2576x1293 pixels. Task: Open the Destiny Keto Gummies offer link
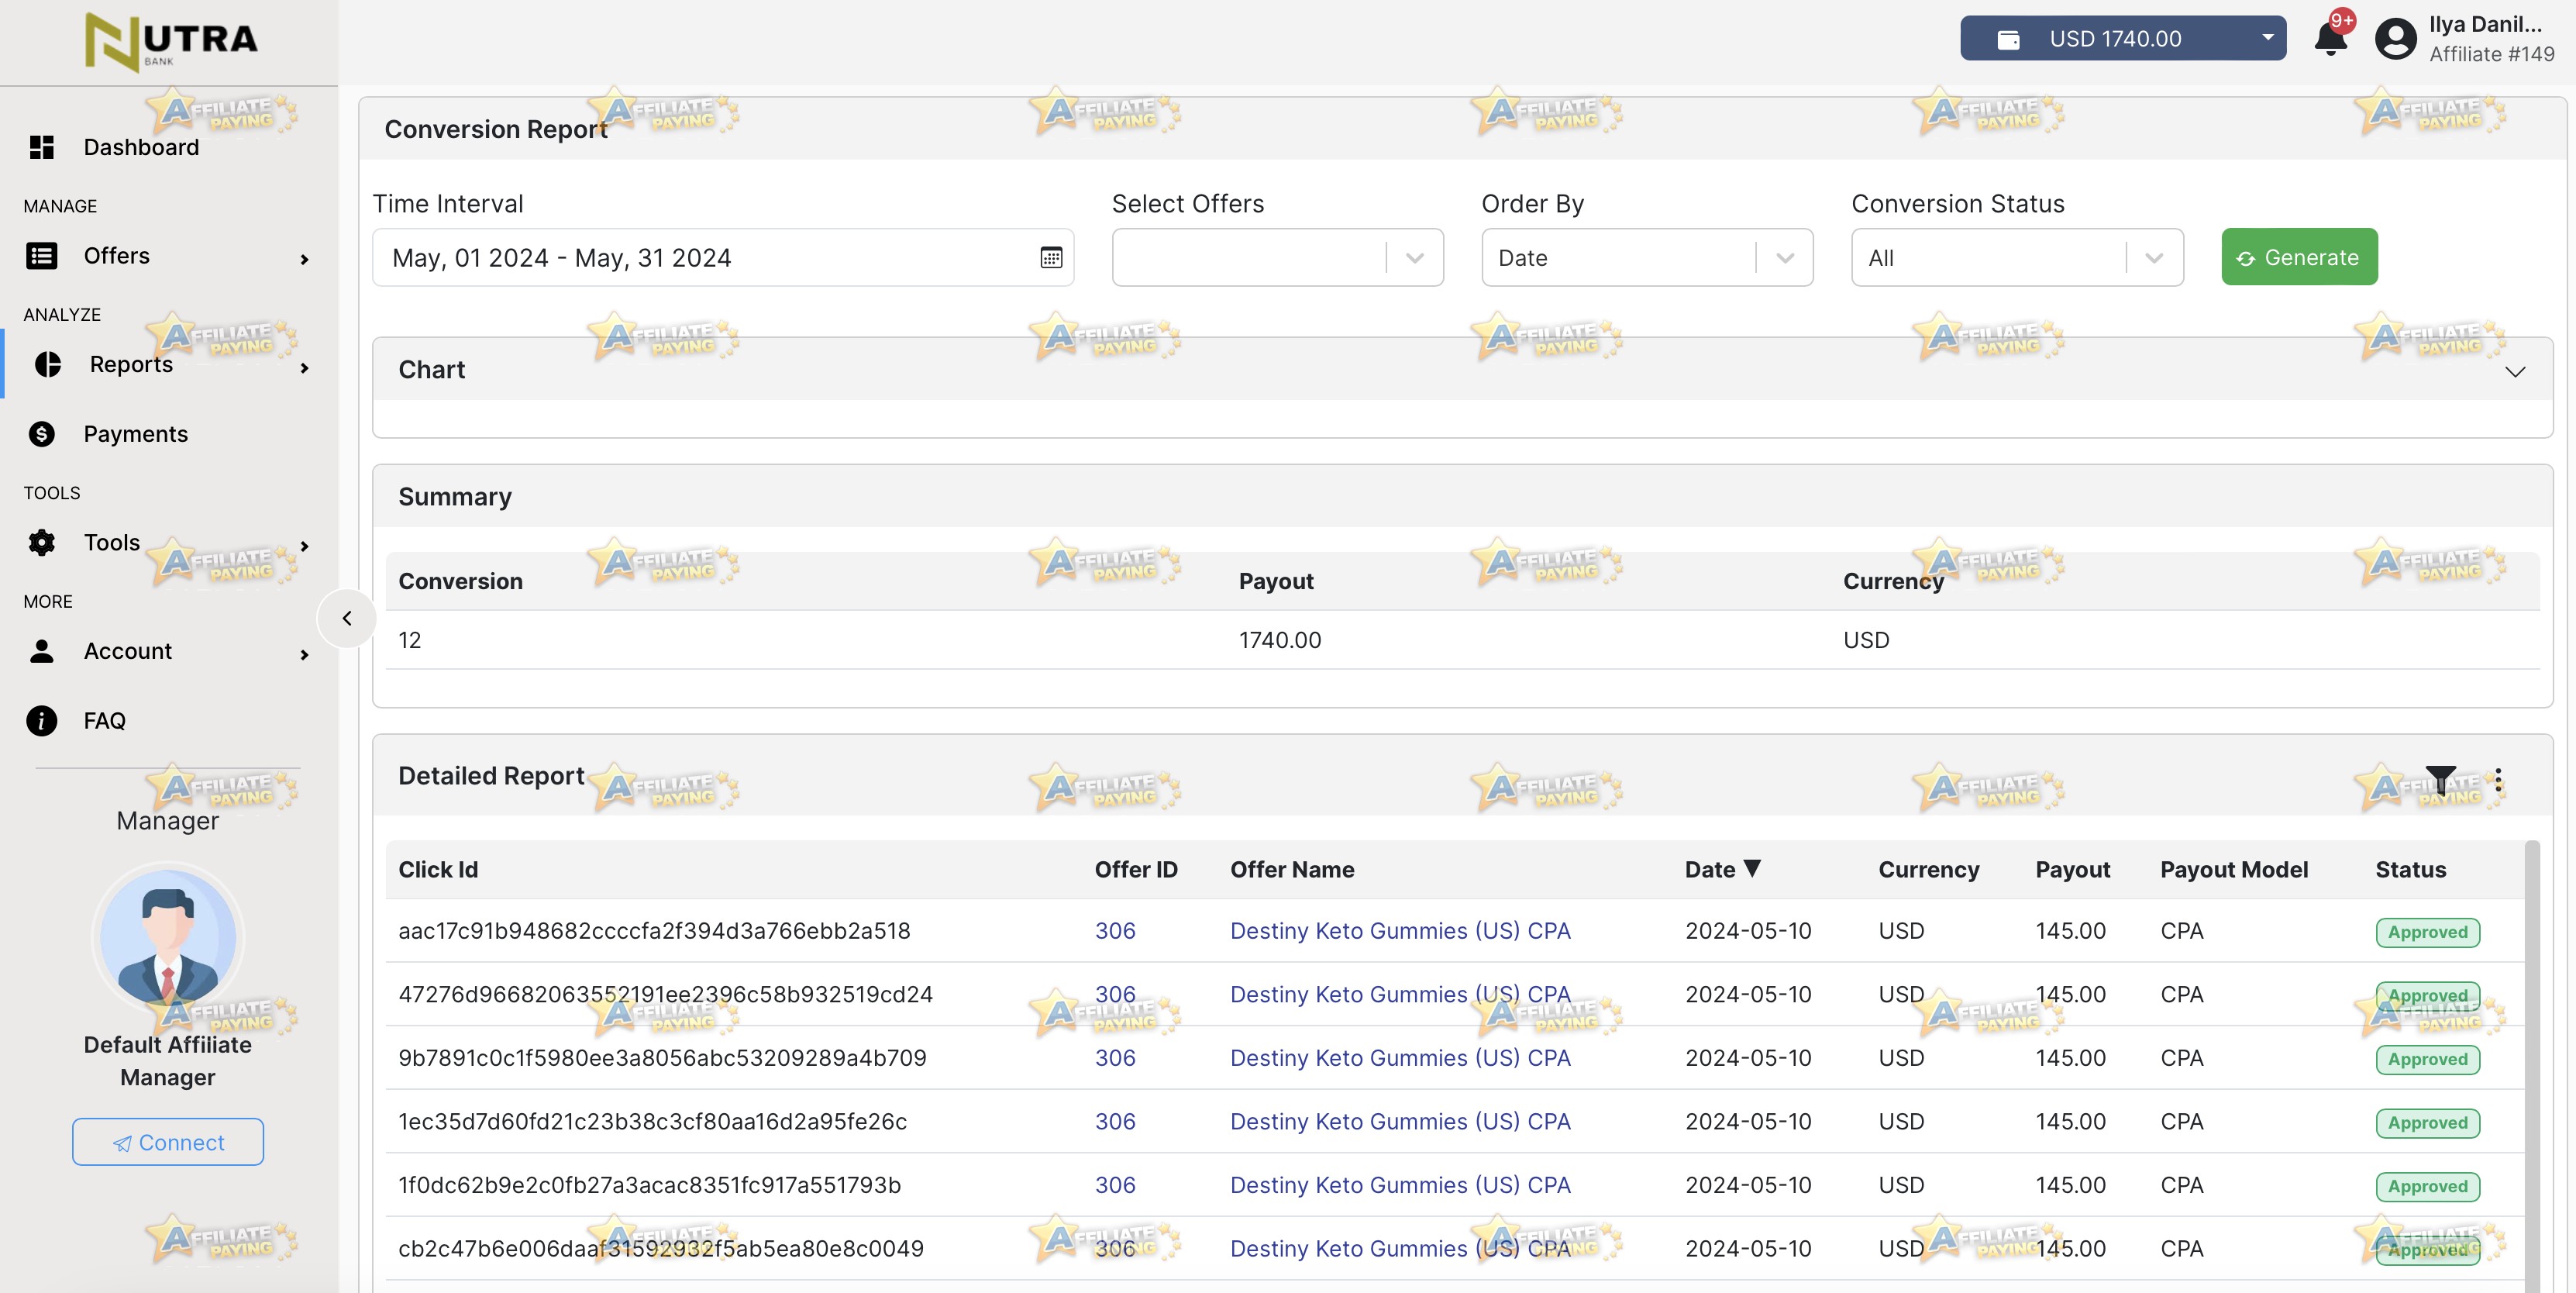(x=1400, y=930)
